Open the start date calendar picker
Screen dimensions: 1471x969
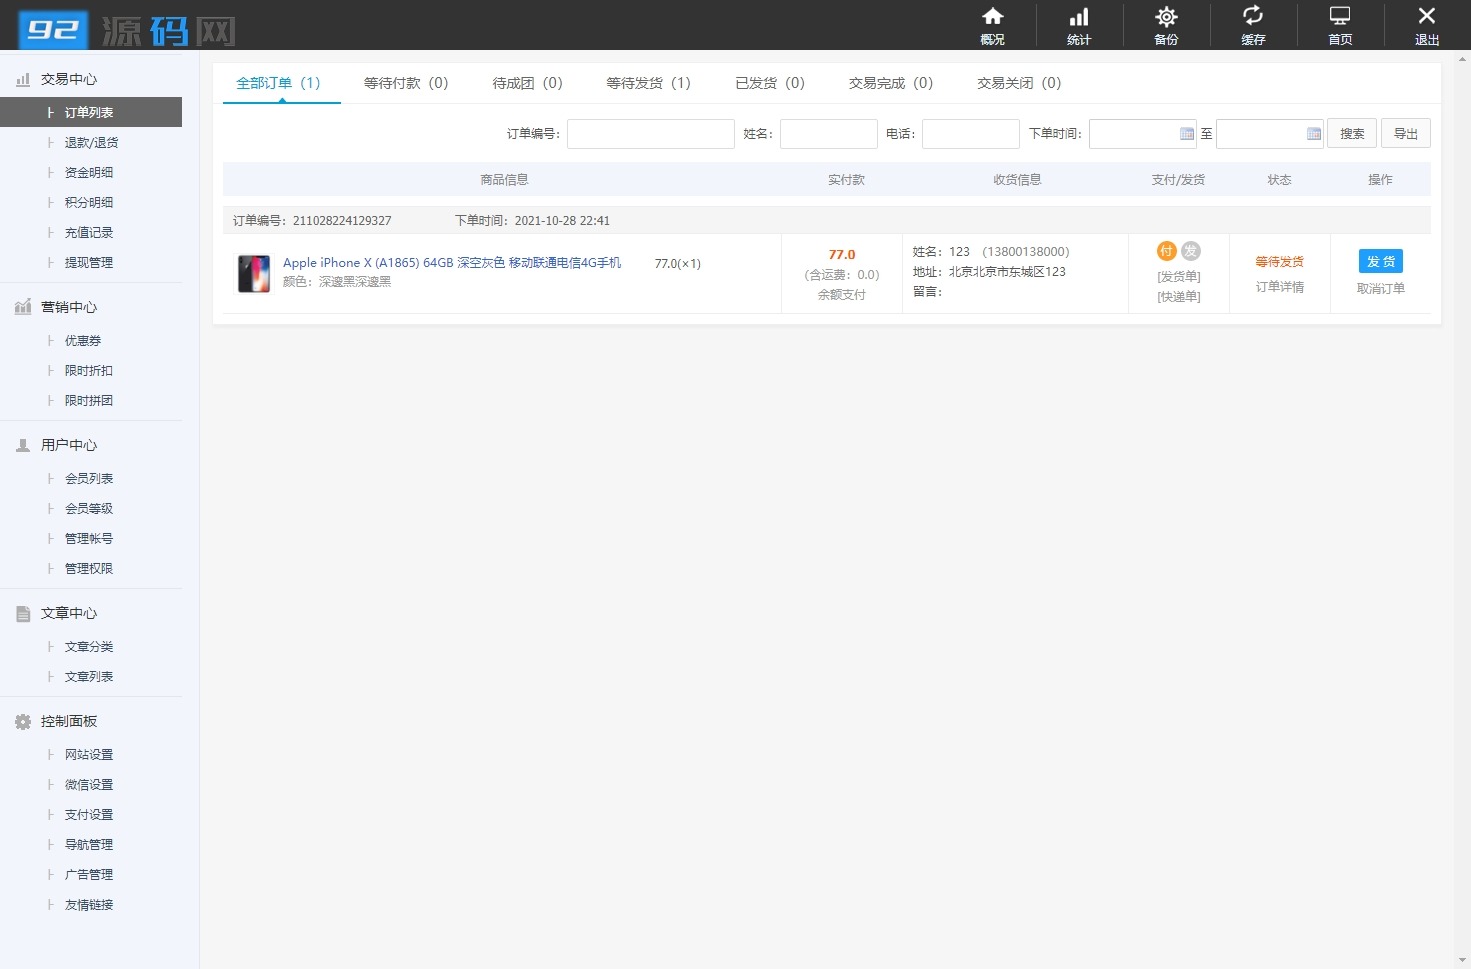tap(1187, 134)
